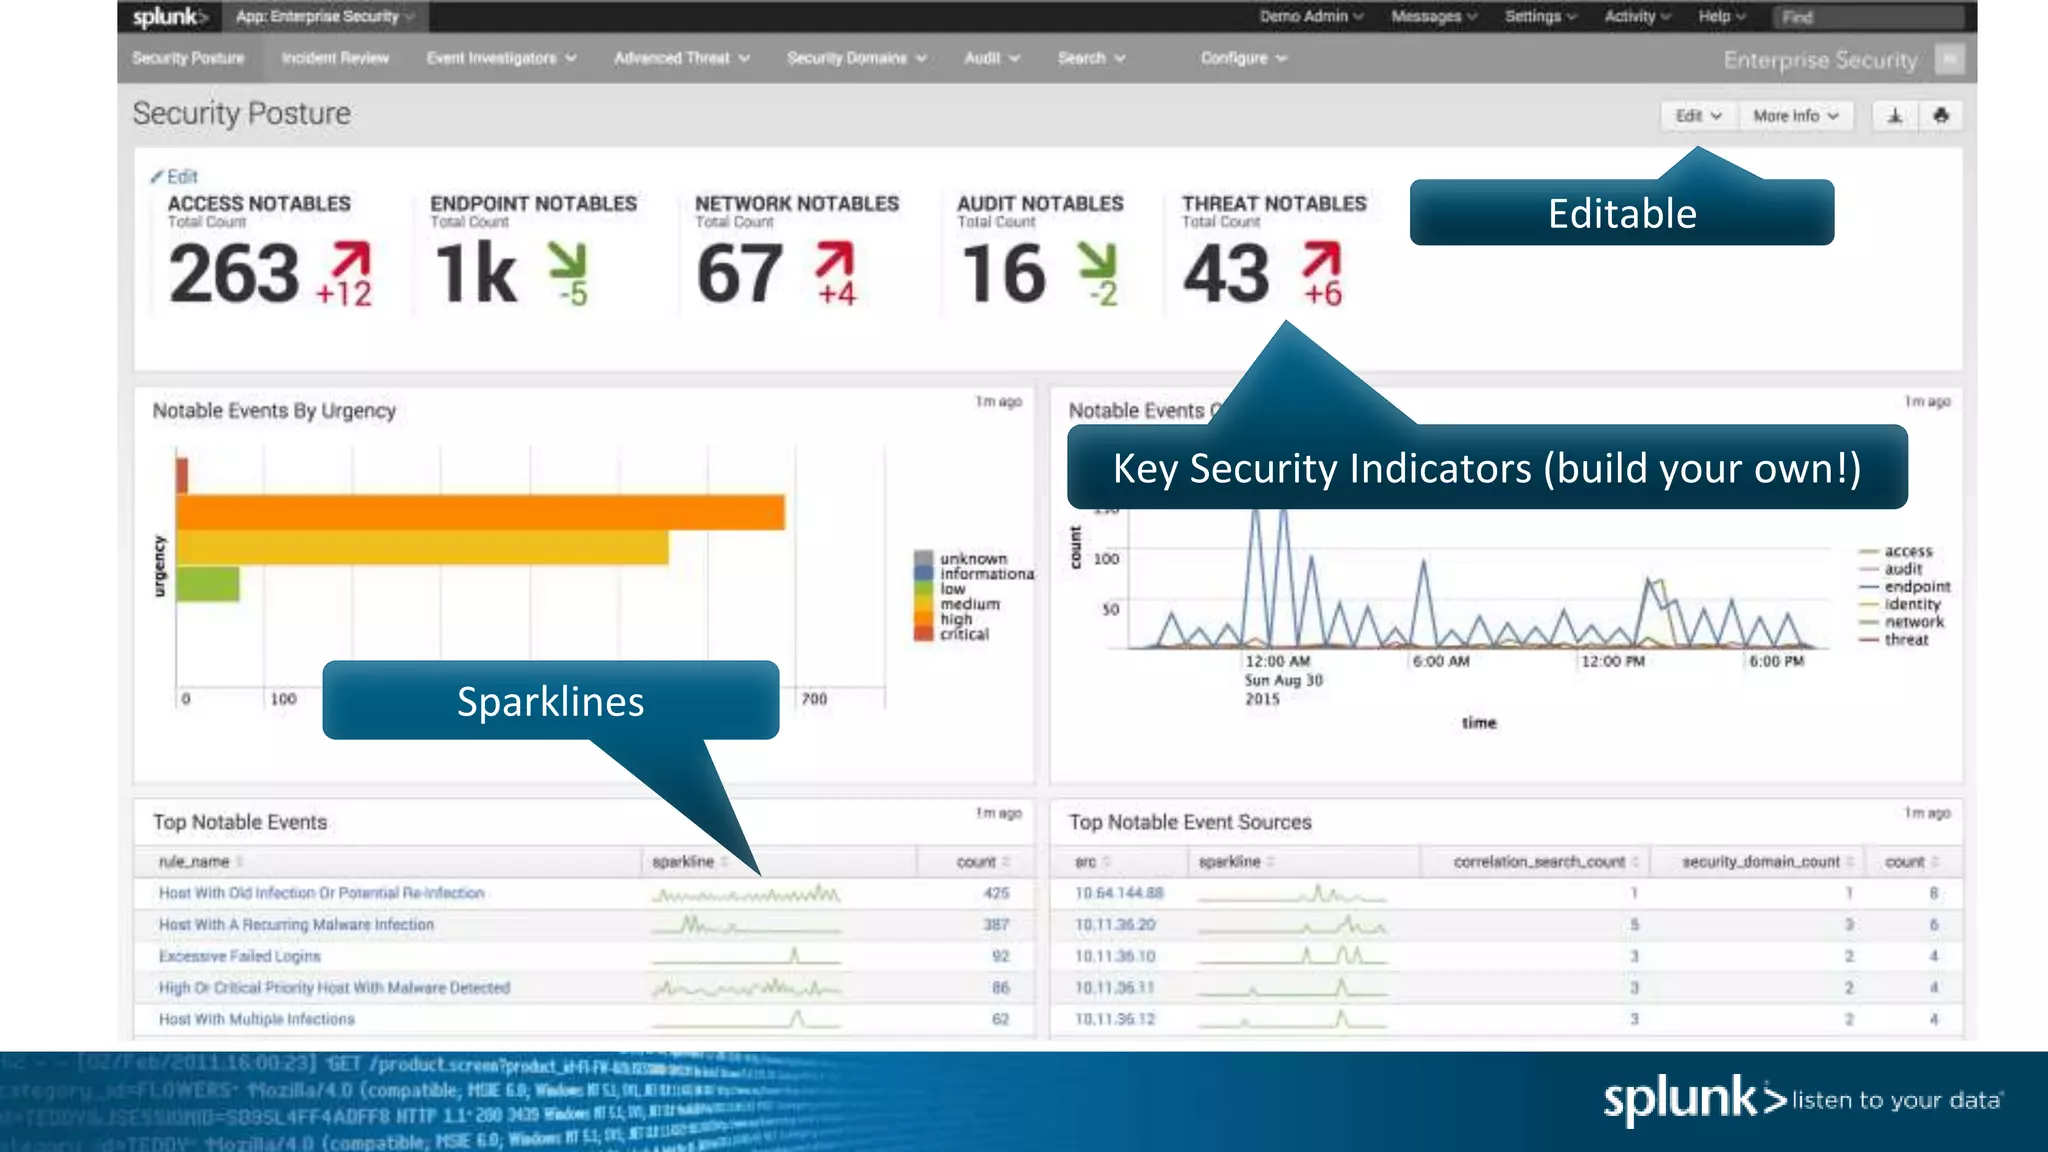The image size is (2048, 1152).
Task: Click the critical legend swatch
Action: (x=923, y=634)
